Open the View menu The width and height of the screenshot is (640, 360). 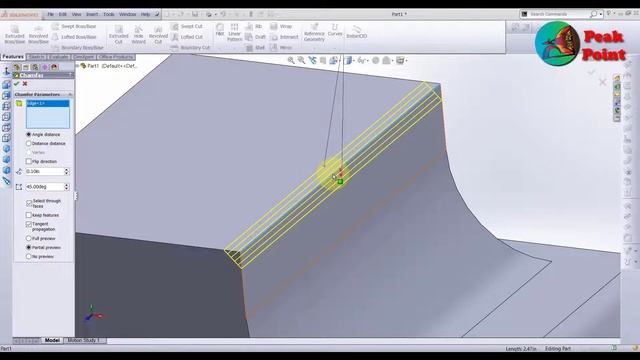76,14
